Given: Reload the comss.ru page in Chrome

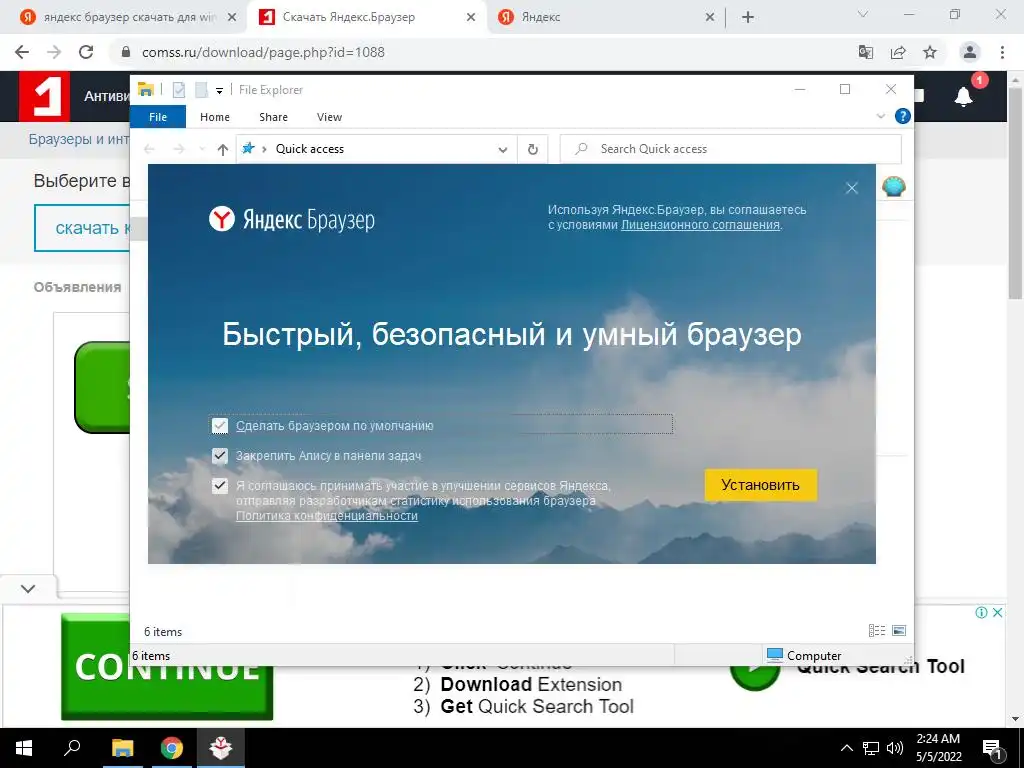Looking at the screenshot, I should click(86, 52).
